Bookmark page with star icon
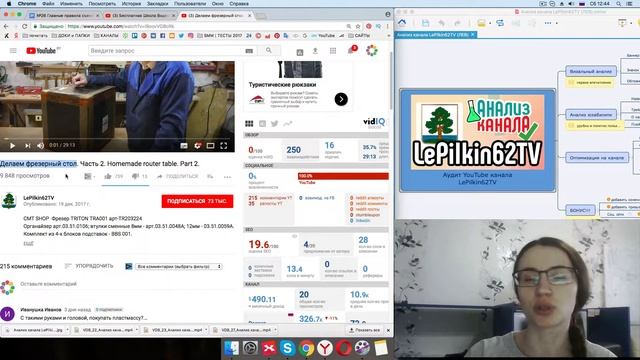Screen dimensions: 640x360 (x=358, y=26)
